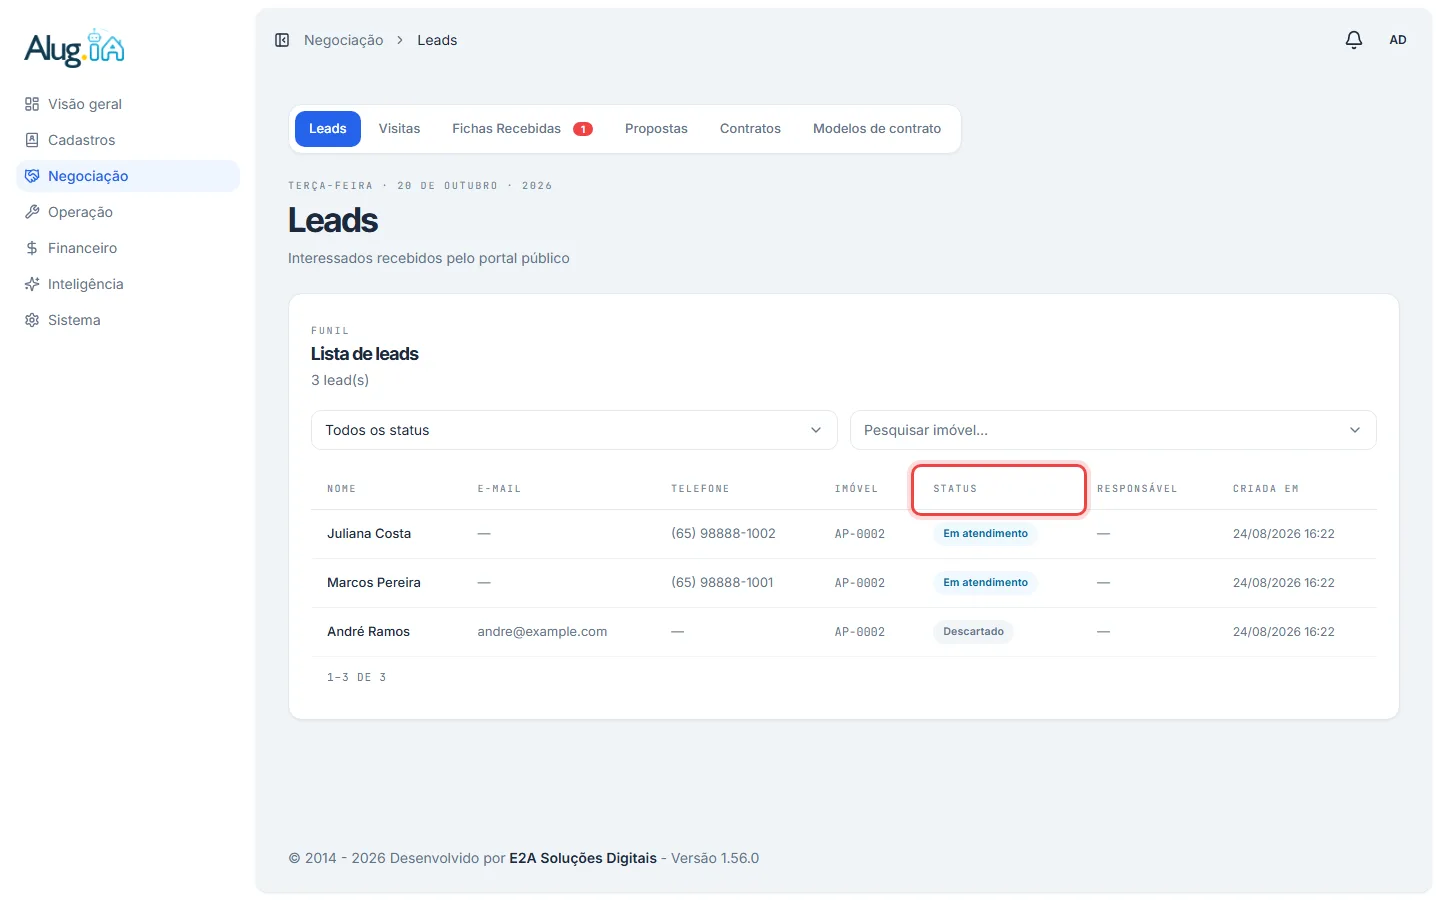
Task: Sort by Nome column header
Action: (x=341, y=489)
